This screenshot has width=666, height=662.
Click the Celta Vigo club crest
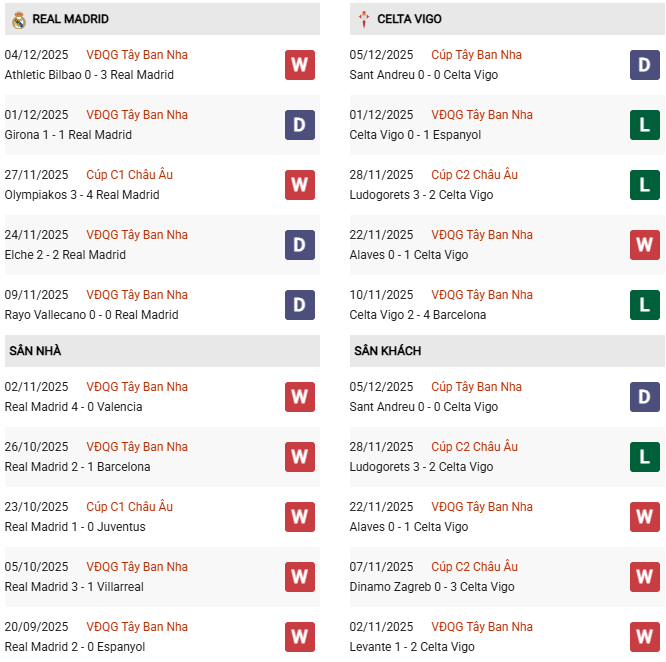[364, 19]
